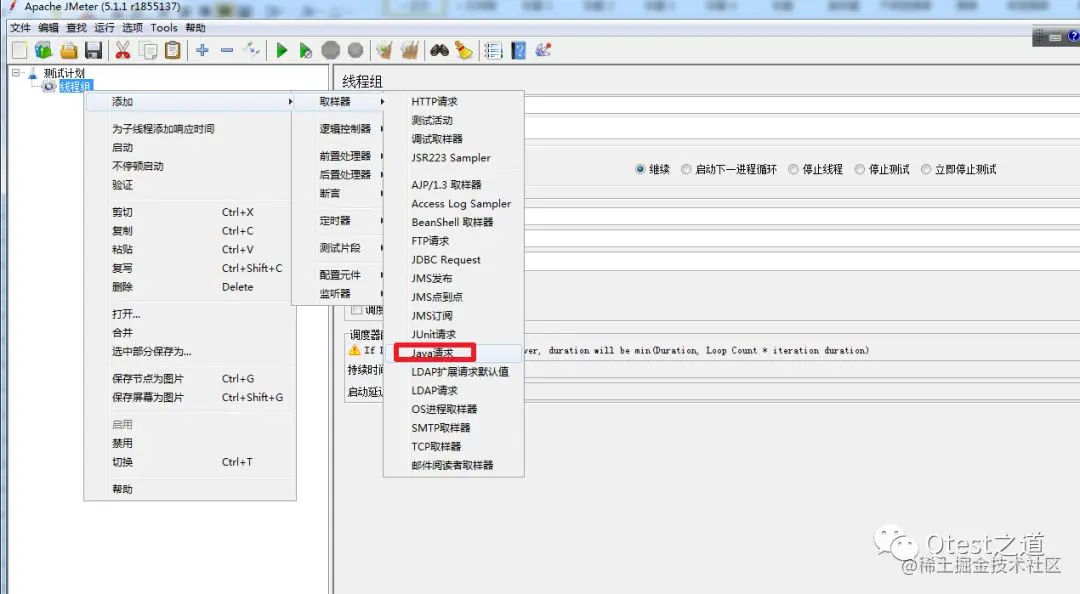Open Search with binoculars icon
Screen dimensions: 1080x594
click(x=439, y=50)
